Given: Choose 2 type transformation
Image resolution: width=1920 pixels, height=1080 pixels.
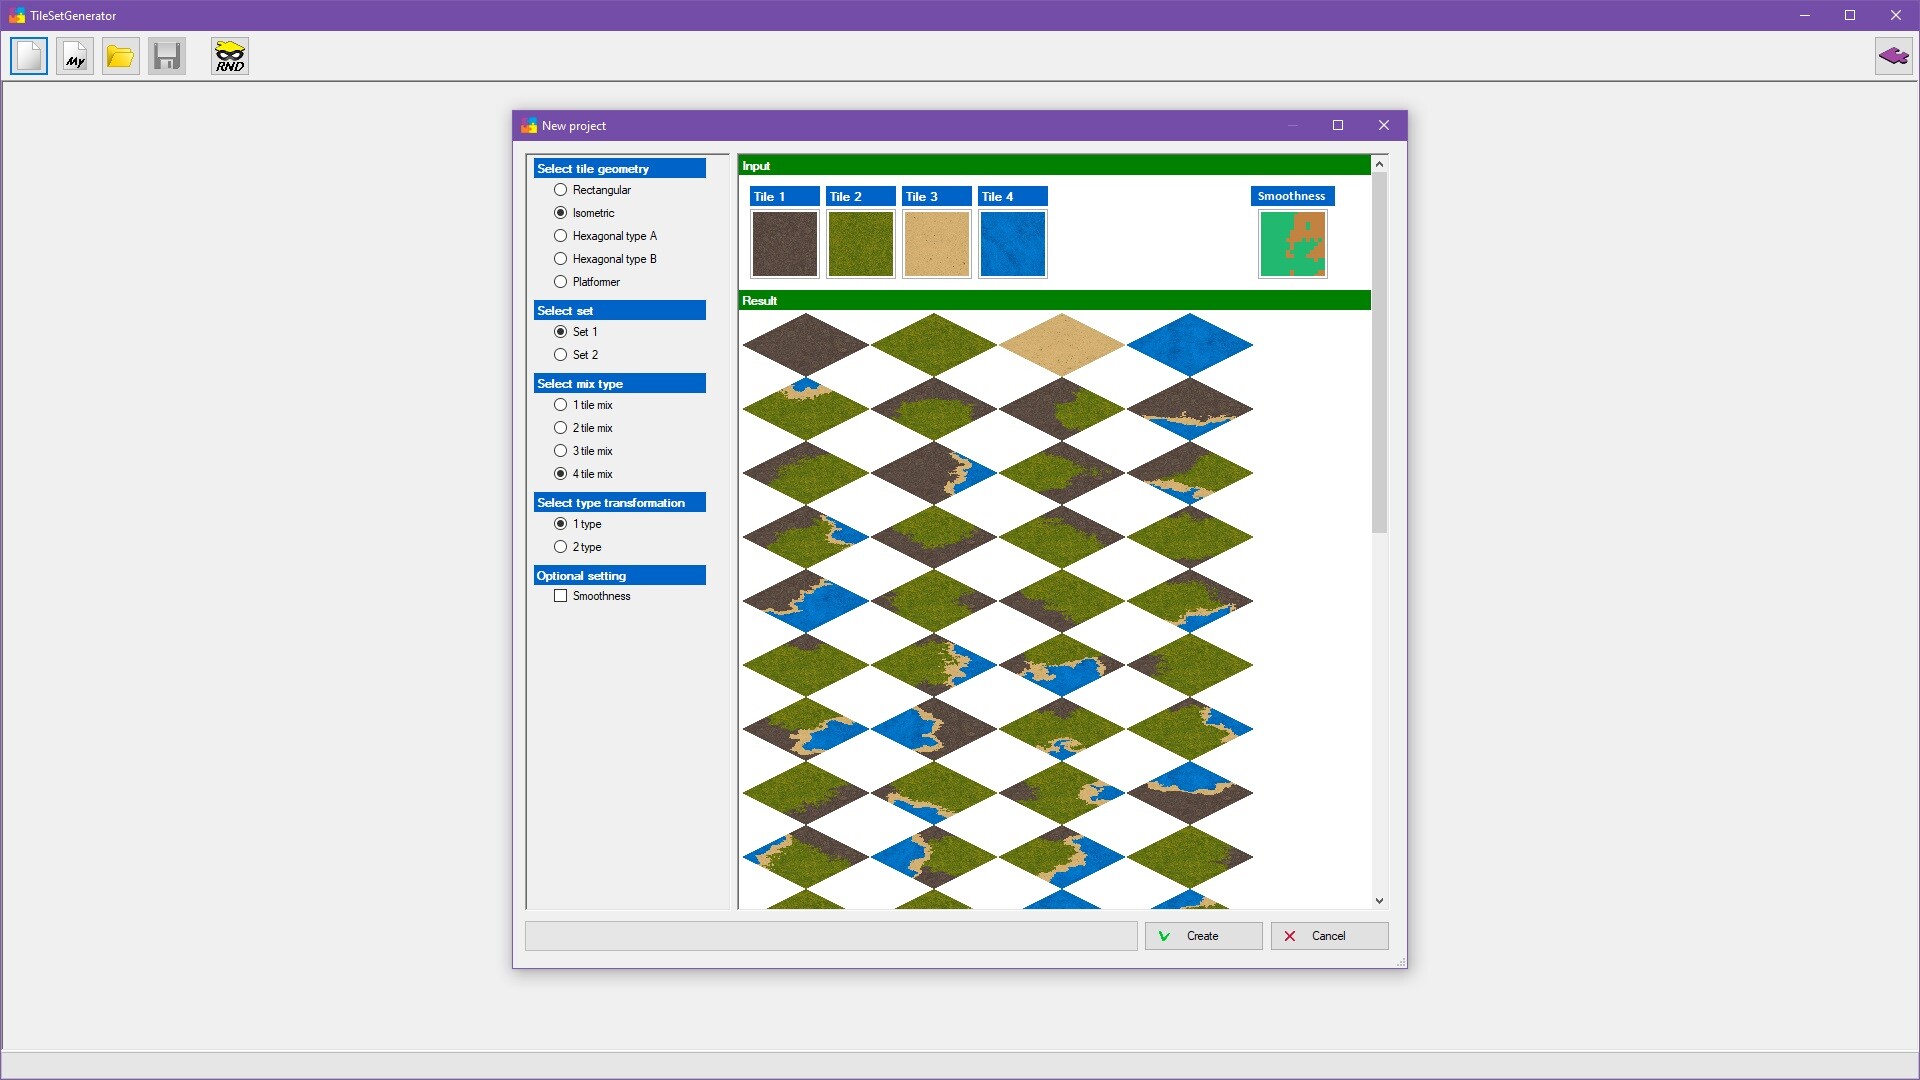Looking at the screenshot, I should 560,546.
